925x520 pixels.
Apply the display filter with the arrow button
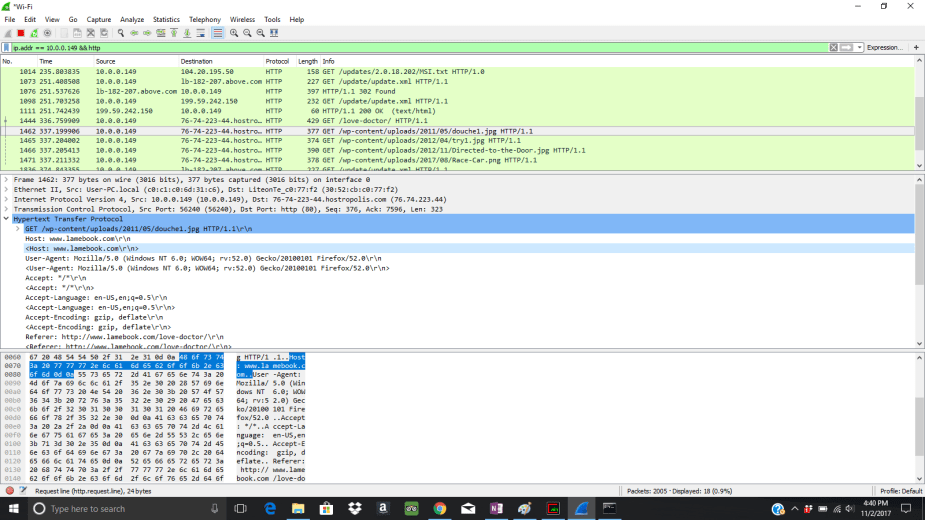coord(847,47)
